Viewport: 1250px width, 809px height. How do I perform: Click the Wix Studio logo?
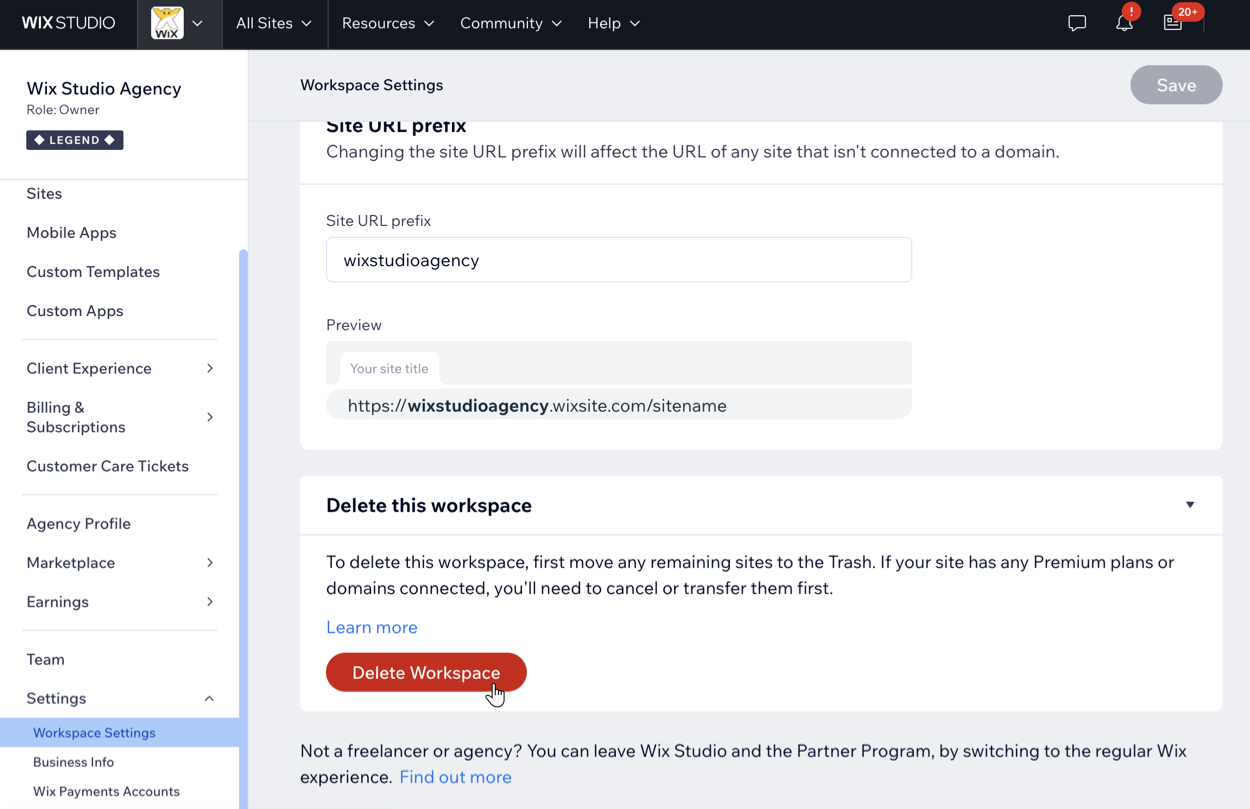tap(68, 23)
